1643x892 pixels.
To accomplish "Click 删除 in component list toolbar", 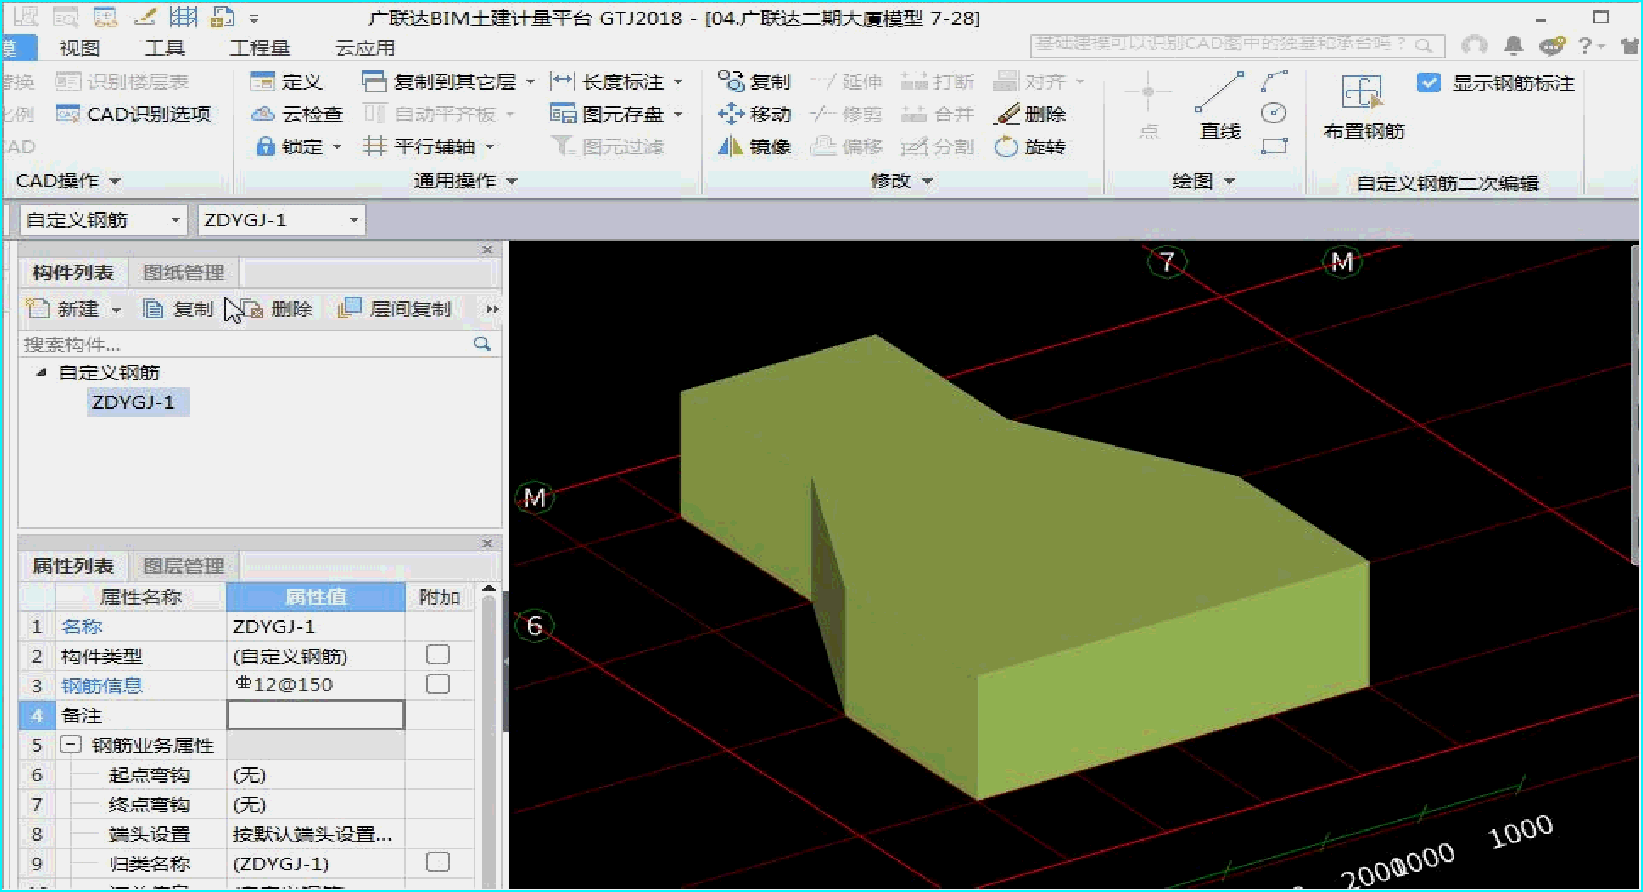I will pos(277,309).
